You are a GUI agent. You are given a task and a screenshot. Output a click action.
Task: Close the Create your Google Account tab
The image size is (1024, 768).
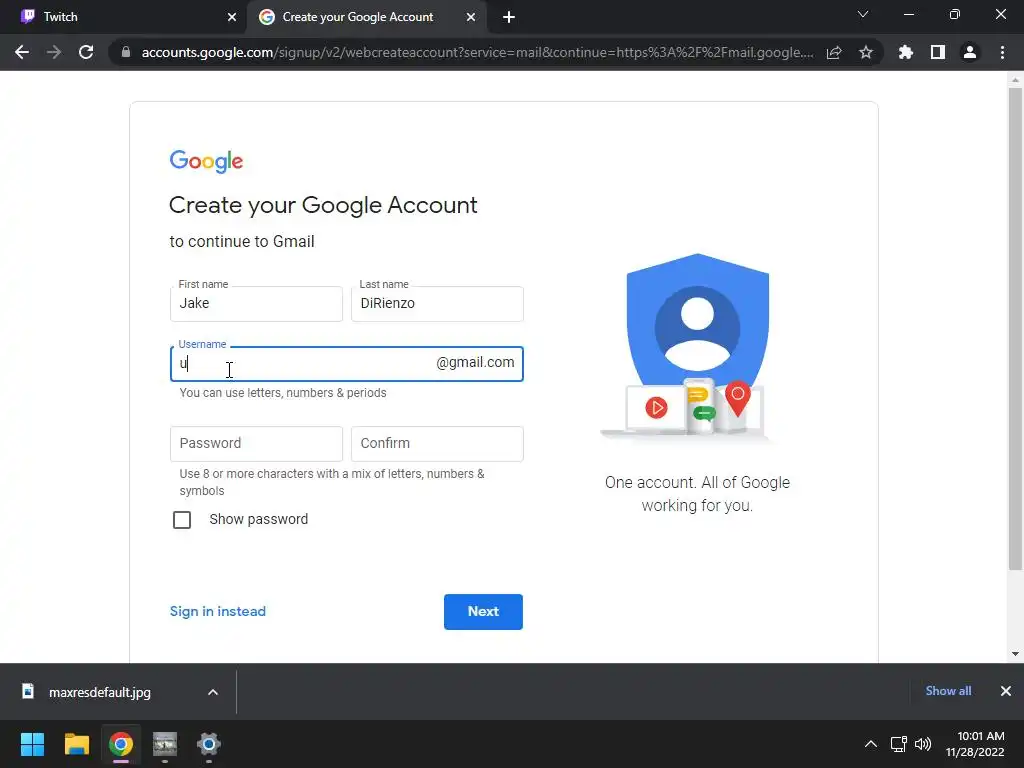point(471,18)
